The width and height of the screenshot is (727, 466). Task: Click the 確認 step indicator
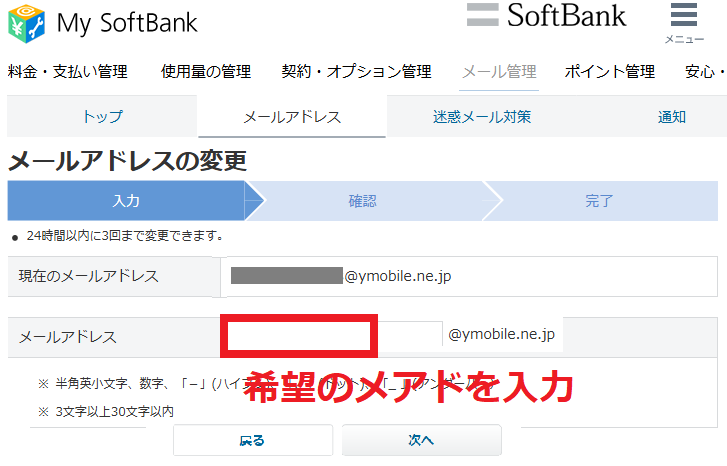point(363,201)
